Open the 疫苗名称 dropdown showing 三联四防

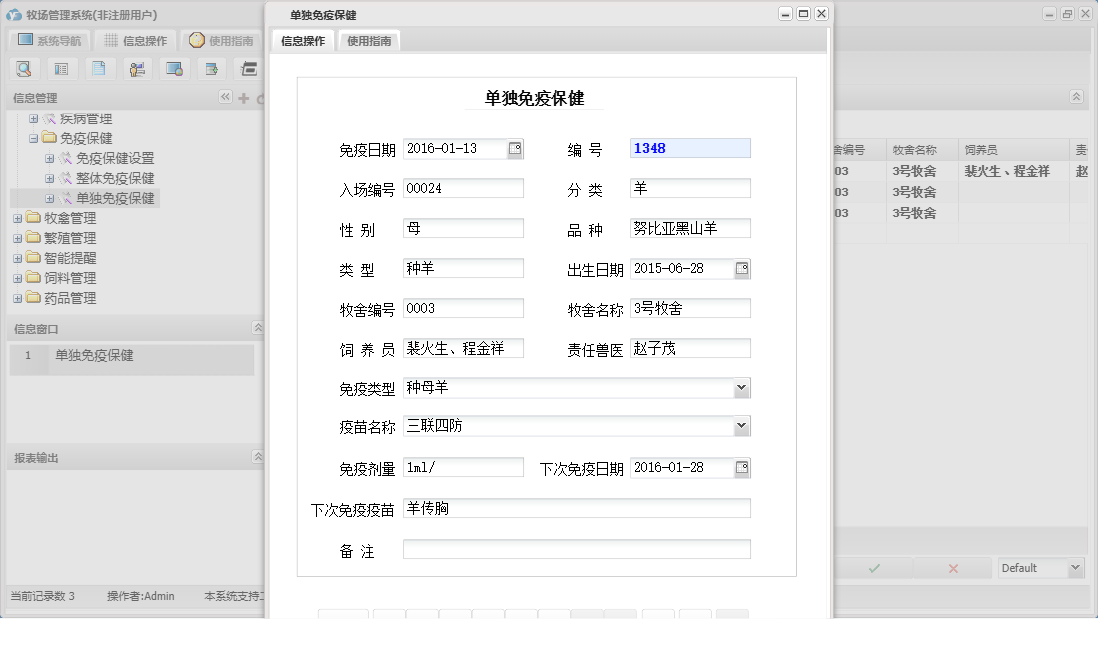(x=742, y=425)
